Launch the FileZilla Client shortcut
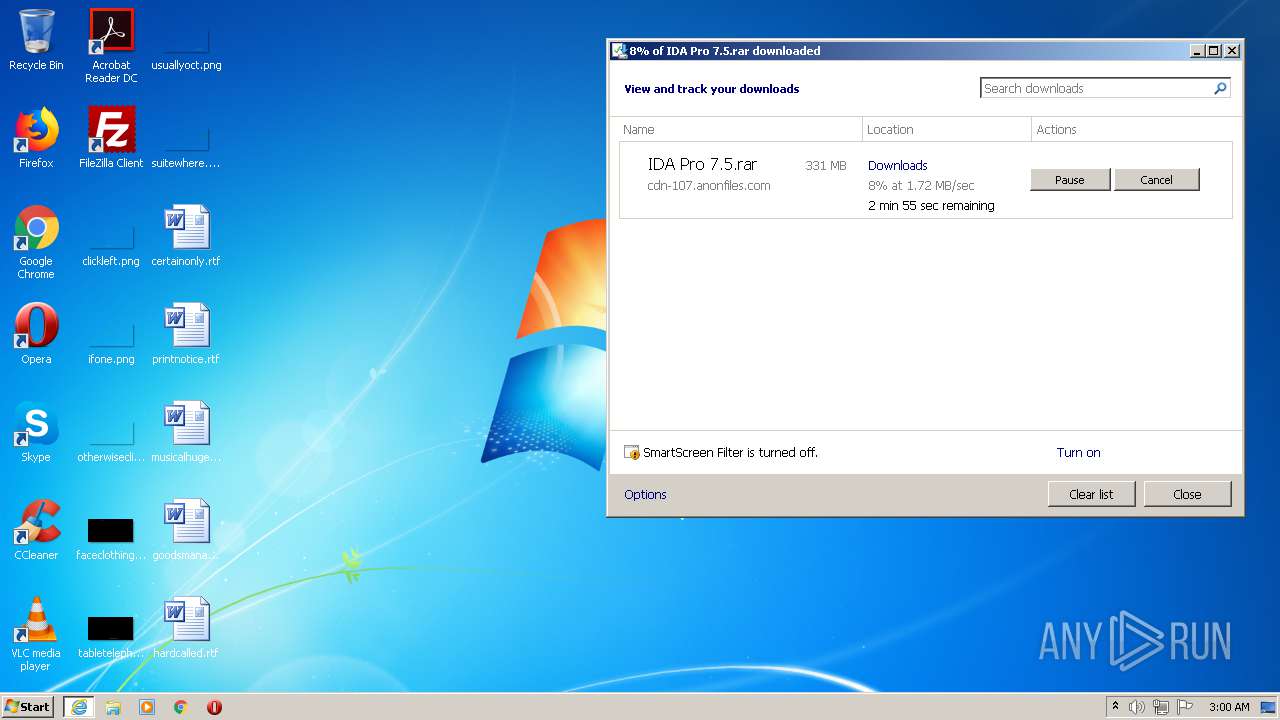This screenshot has width=1280, height=720. [x=111, y=138]
